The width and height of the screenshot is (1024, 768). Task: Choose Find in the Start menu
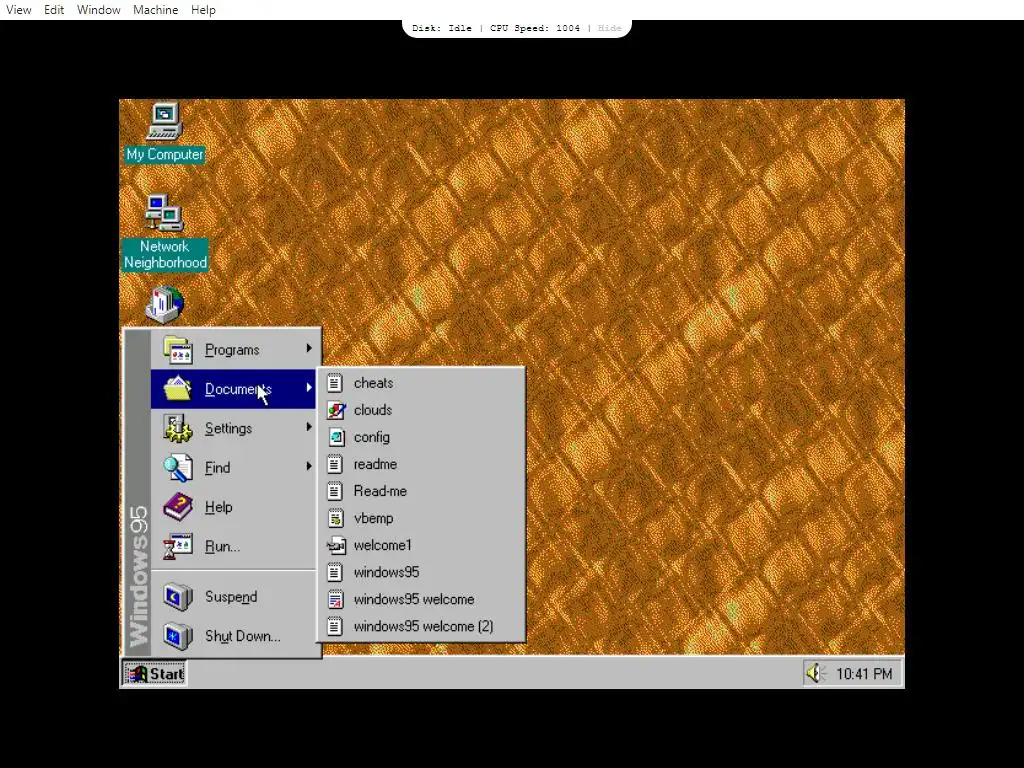233,467
